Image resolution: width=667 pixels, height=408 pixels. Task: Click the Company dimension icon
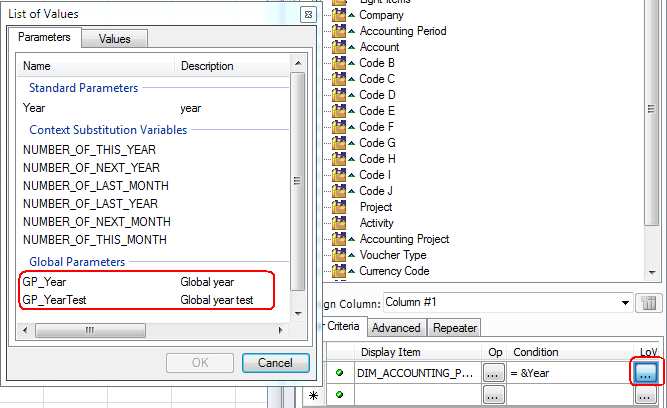339,15
